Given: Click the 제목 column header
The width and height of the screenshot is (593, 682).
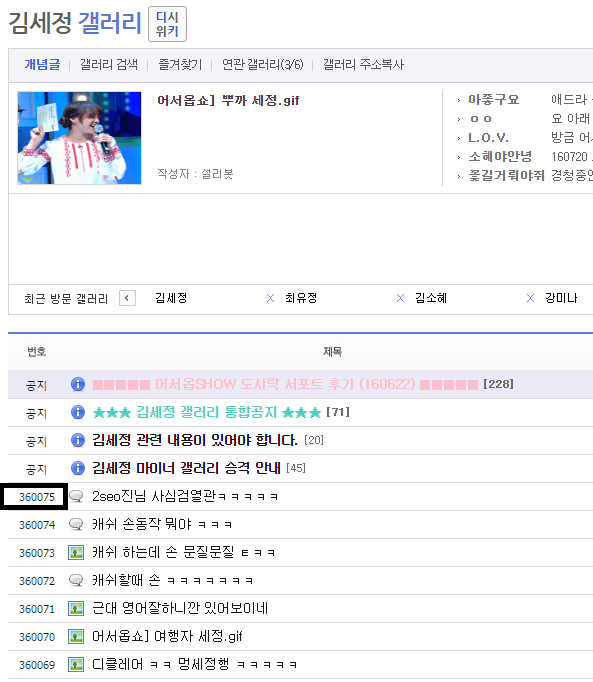Looking at the screenshot, I should tap(332, 351).
